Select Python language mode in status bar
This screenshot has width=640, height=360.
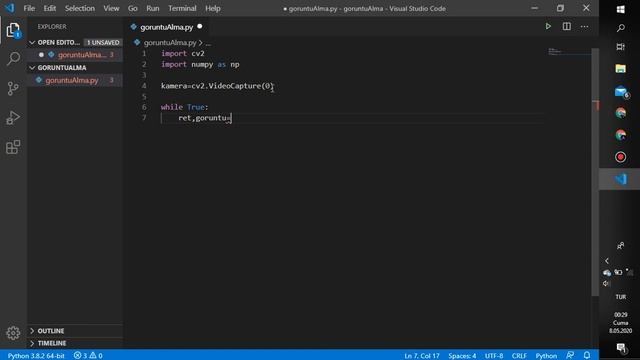(x=546, y=356)
